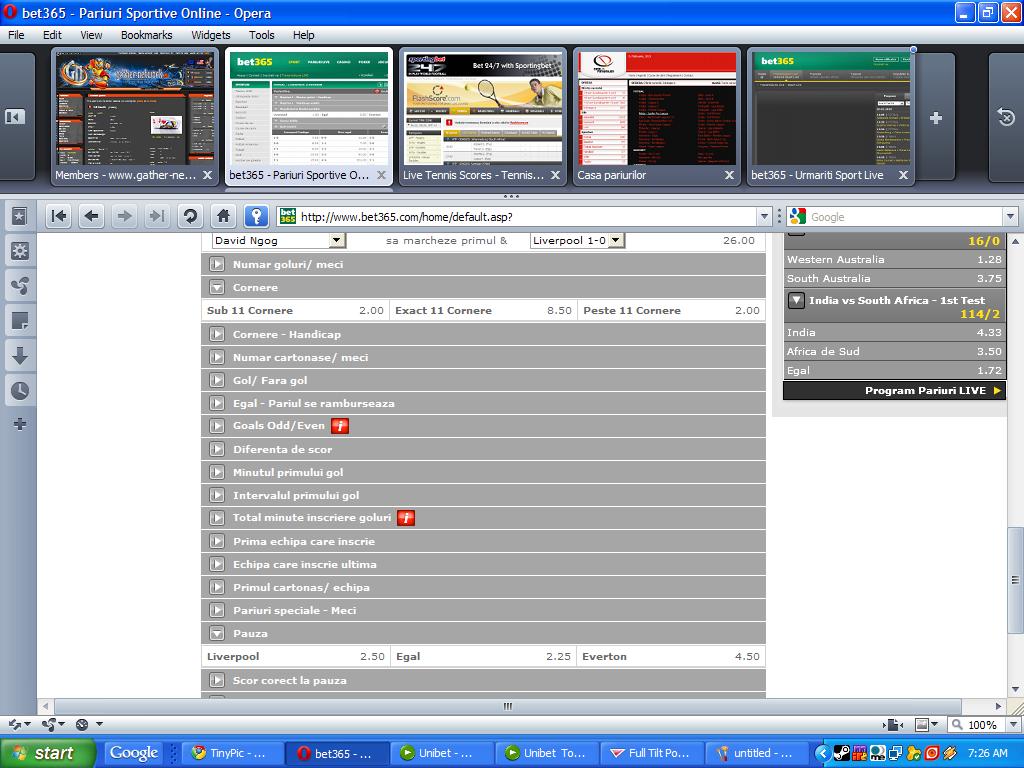Bet on Sub 11 Cornere at 2.00
Screen dimensions: 1024x768
tap(295, 311)
